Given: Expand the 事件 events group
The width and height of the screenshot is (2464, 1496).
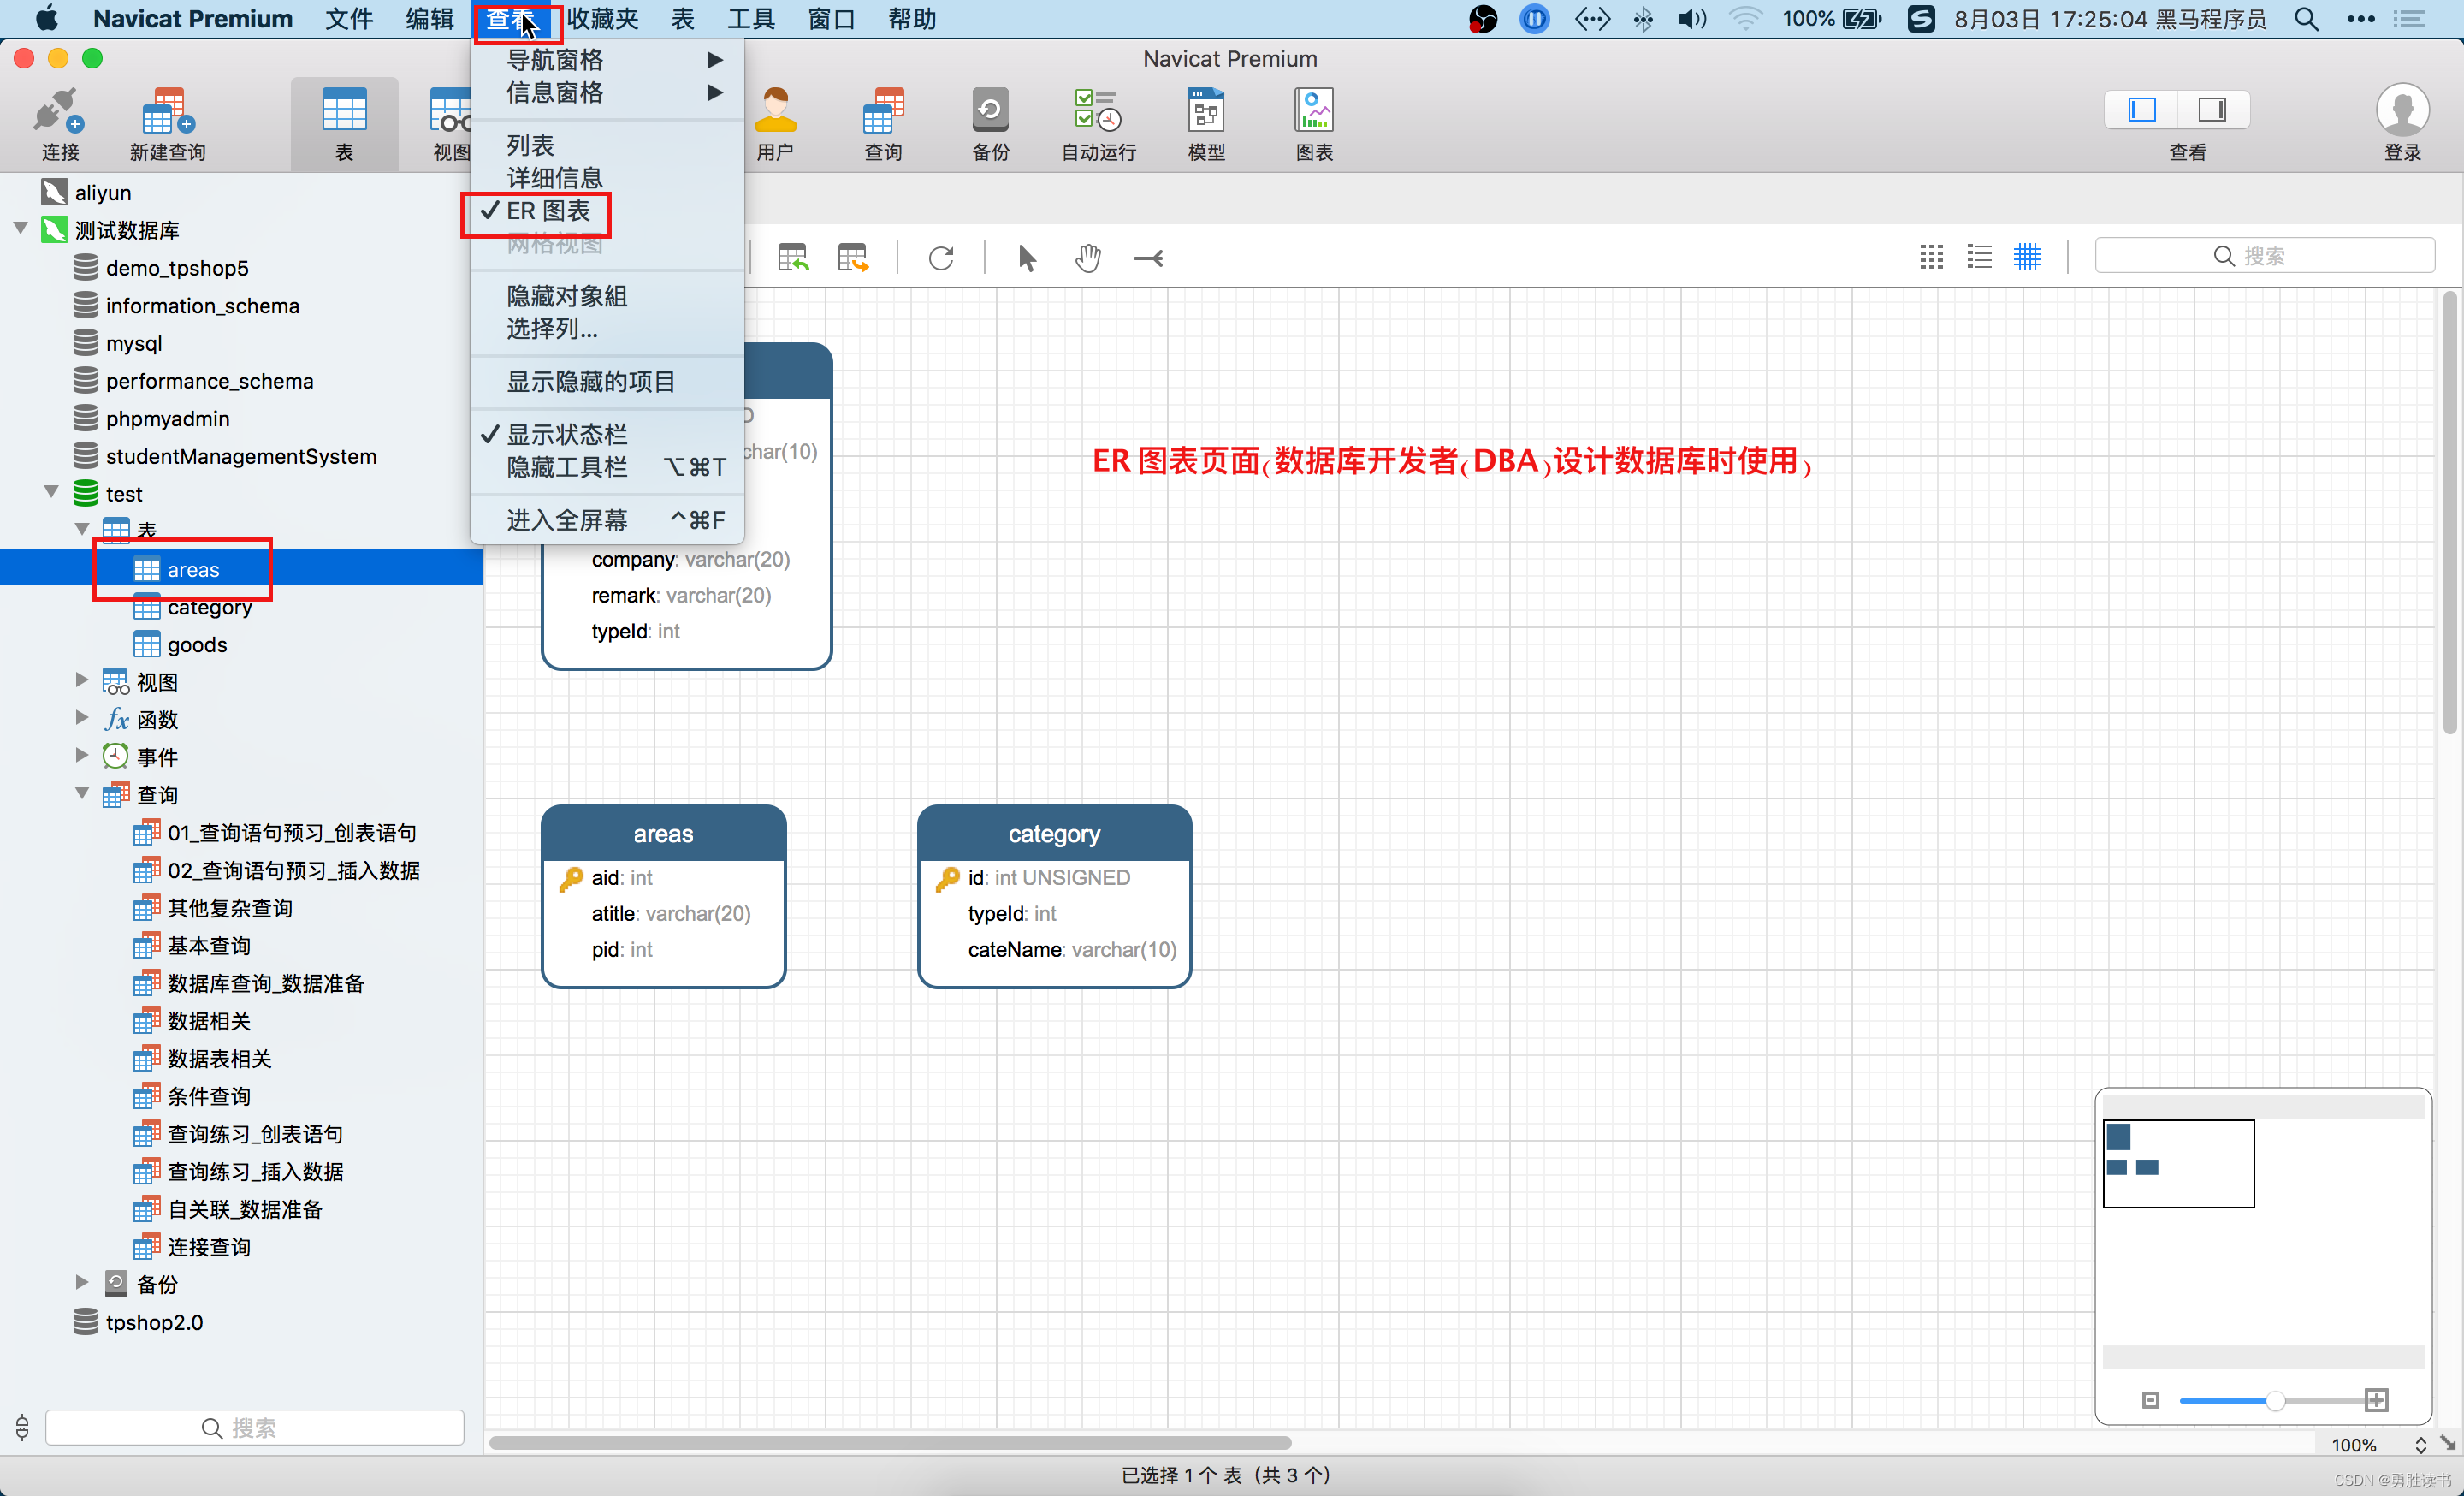Looking at the screenshot, I should coord(83,756).
